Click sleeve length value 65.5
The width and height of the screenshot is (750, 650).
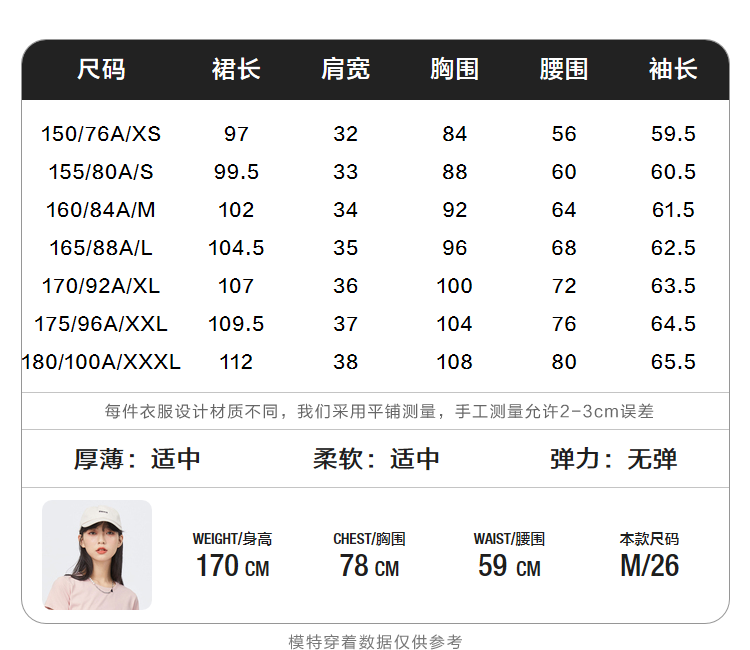pos(673,362)
